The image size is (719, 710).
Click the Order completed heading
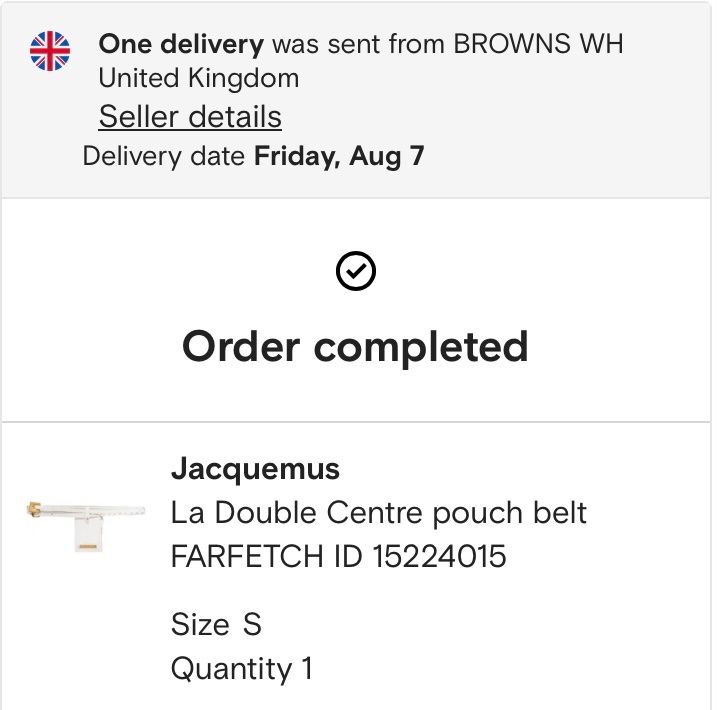(x=355, y=347)
